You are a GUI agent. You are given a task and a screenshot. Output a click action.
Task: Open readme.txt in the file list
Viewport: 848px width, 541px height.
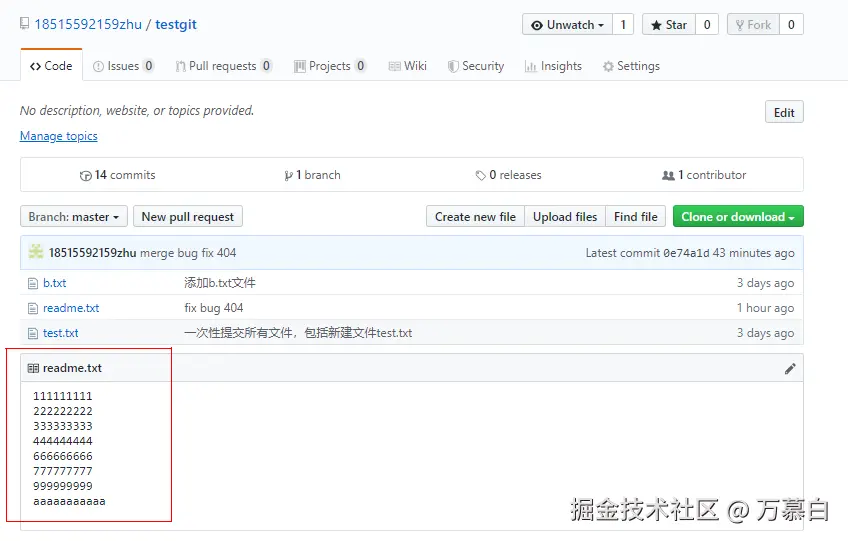[71, 308]
